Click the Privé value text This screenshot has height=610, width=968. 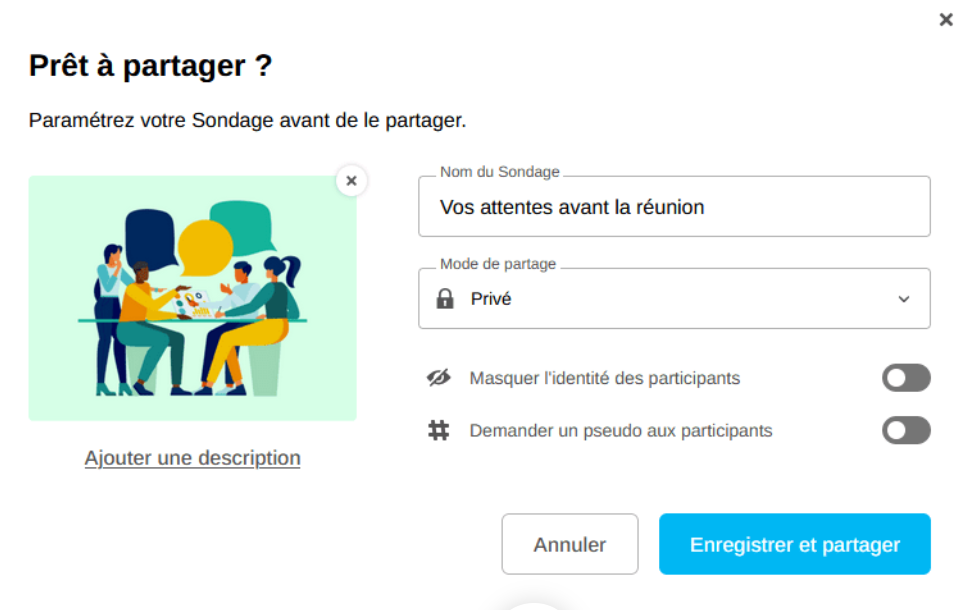[x=491, y=298]
